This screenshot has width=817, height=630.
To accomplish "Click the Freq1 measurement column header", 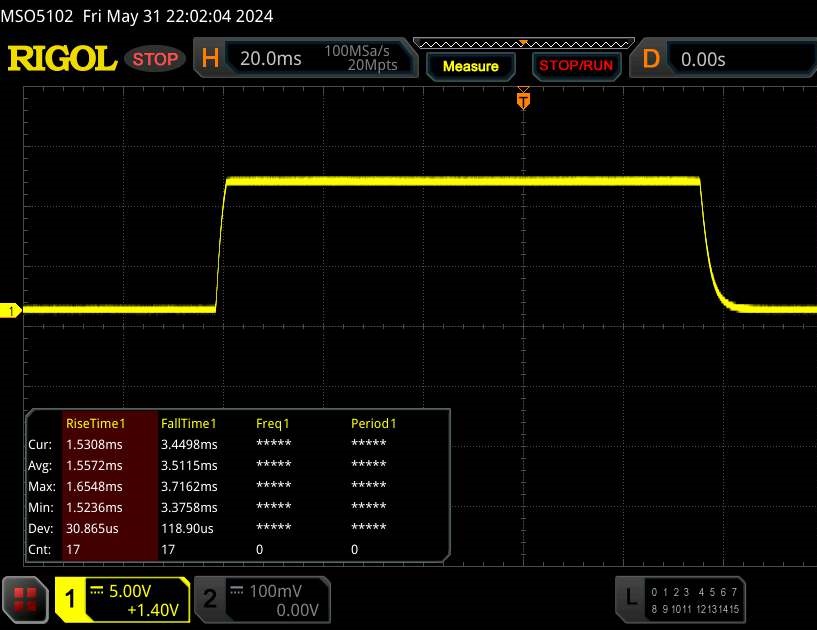I will click(274, 423).
